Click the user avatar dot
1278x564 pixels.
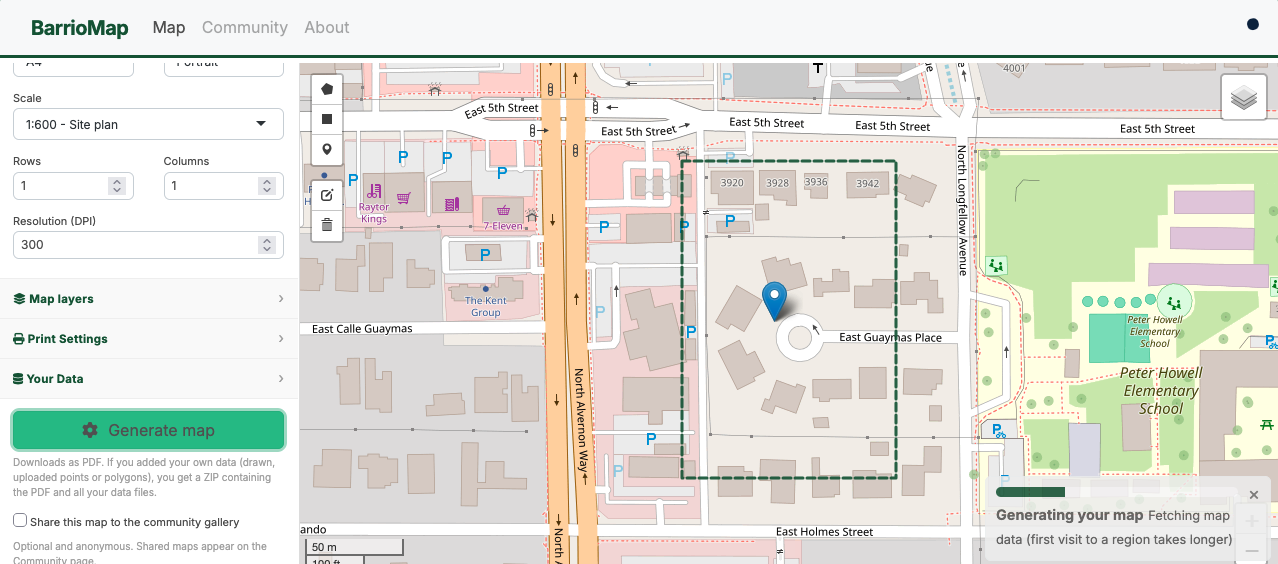coord(1253,25)
